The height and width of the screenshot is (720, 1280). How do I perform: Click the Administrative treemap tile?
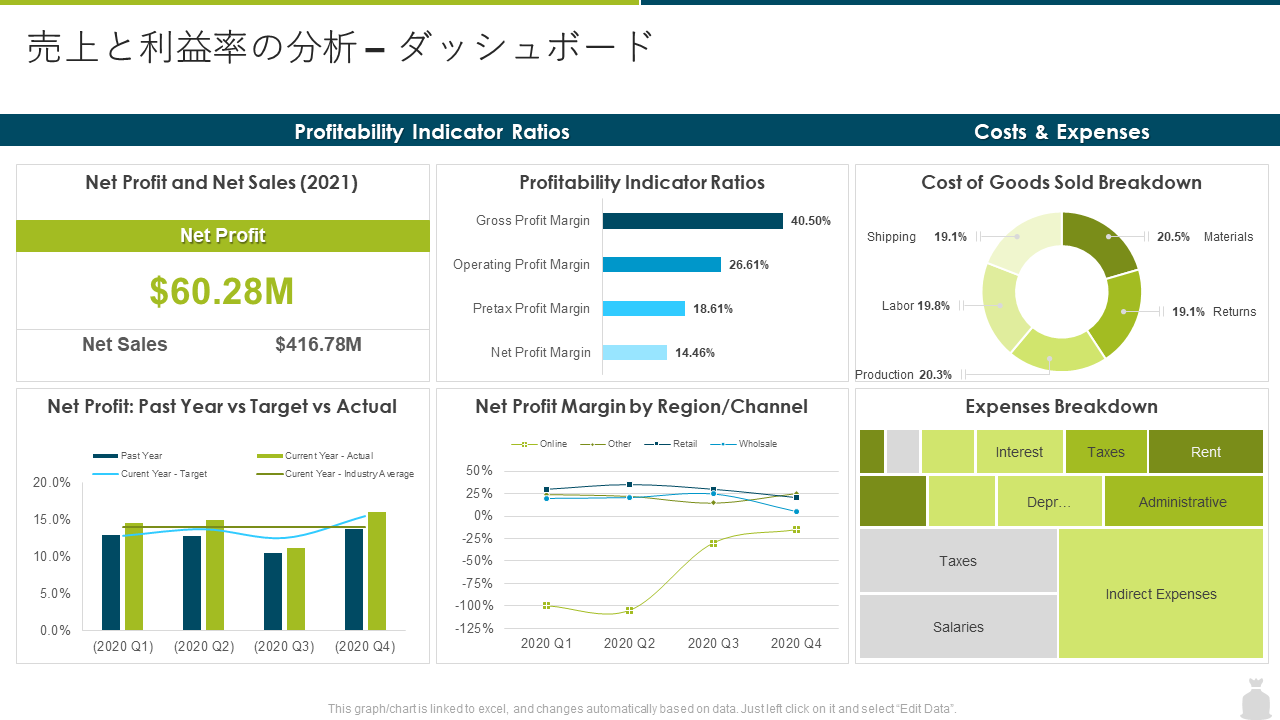(1184, 501)
